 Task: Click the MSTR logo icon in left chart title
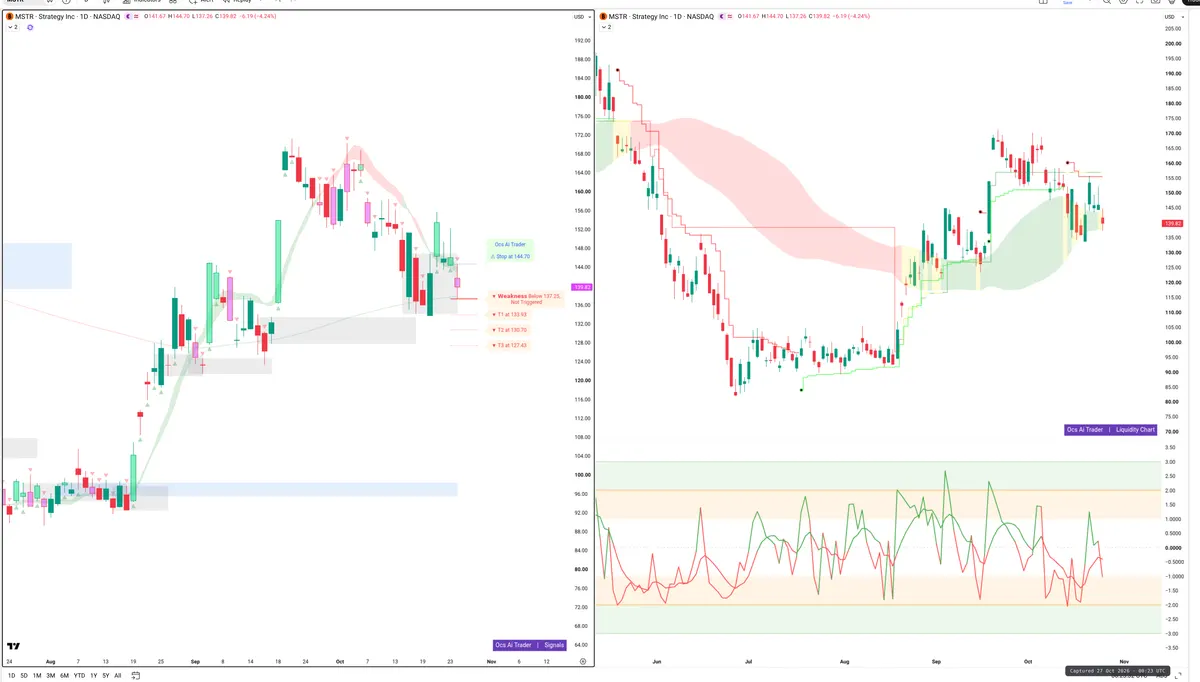click(9, 17)
